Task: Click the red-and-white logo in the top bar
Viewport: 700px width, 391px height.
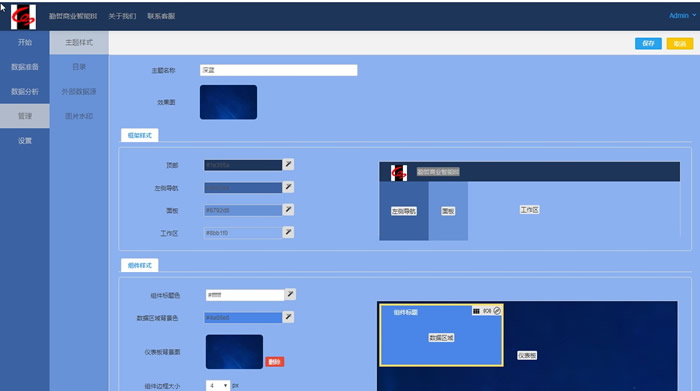Action: point(23,17)
